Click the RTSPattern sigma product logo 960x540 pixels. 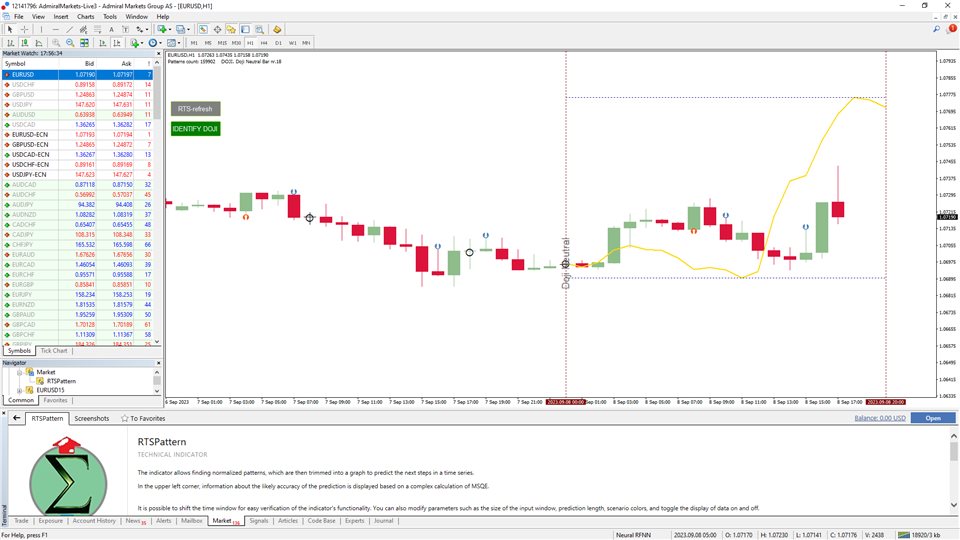coord(67,476)
